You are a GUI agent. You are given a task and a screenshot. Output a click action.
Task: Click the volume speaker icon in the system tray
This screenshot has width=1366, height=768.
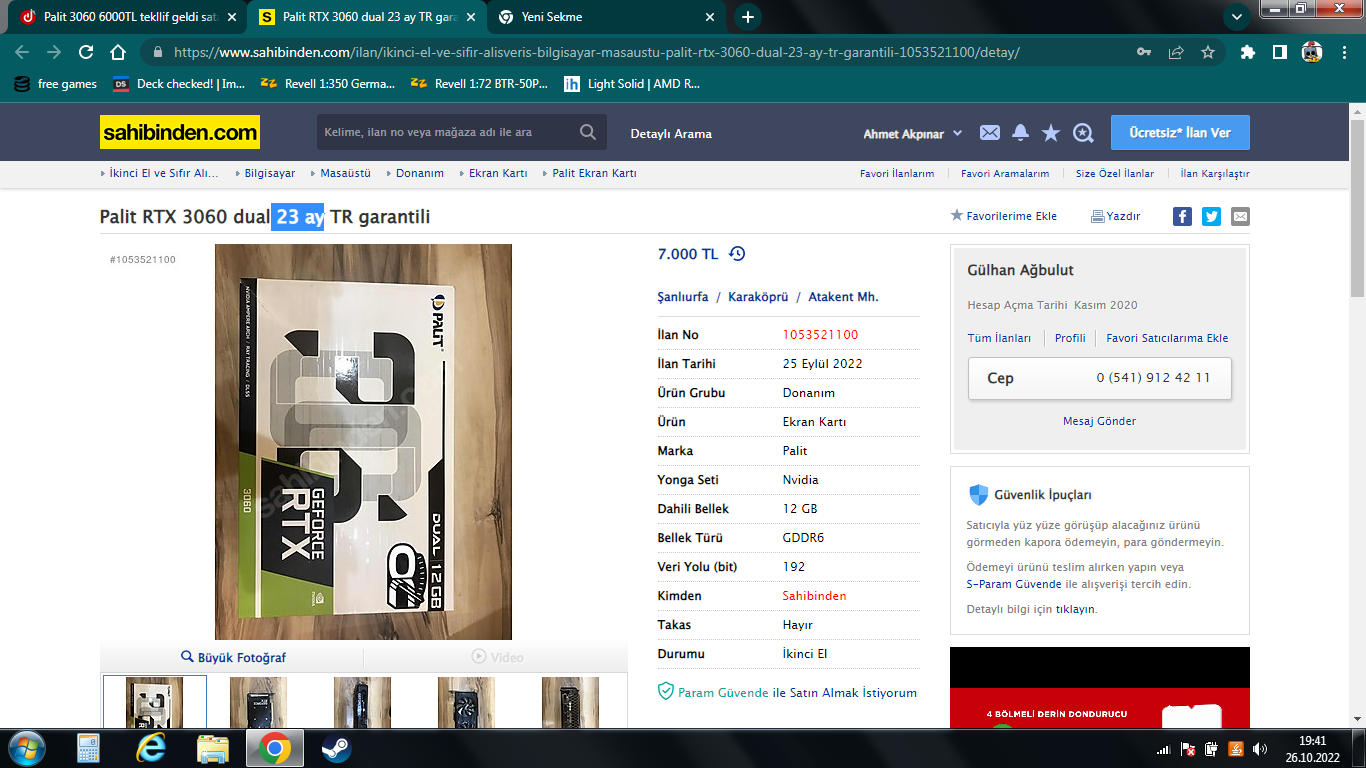[x=1260, y=749]
